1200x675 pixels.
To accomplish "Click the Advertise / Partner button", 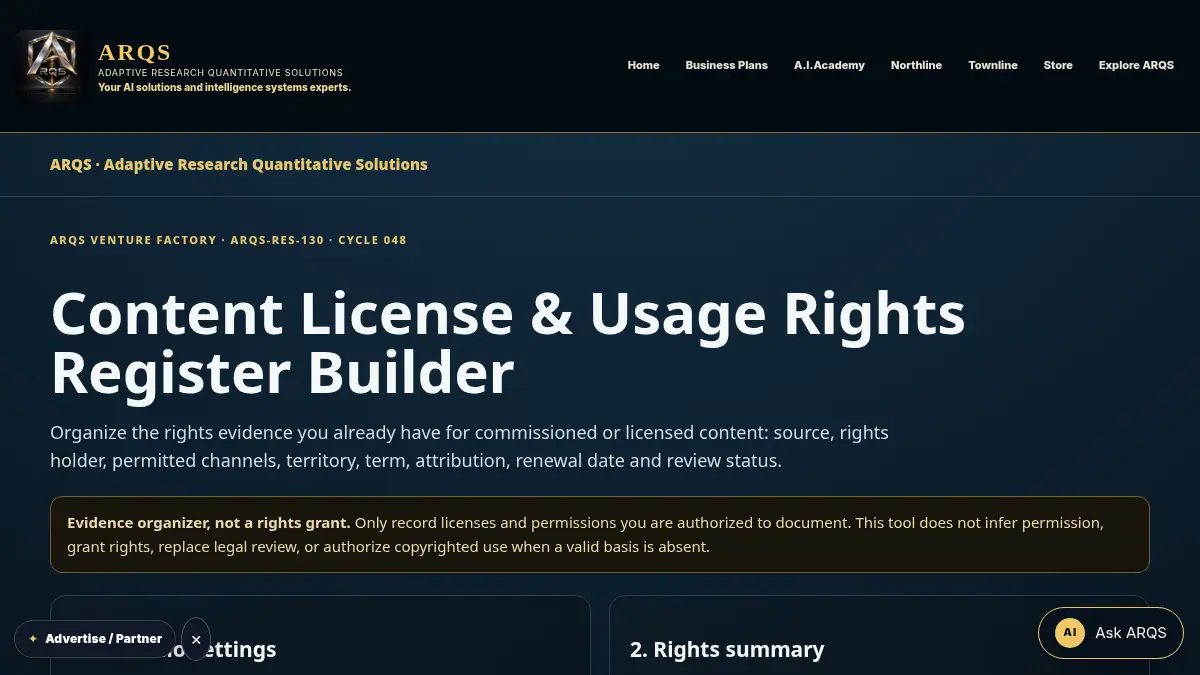I will point(95,639).
